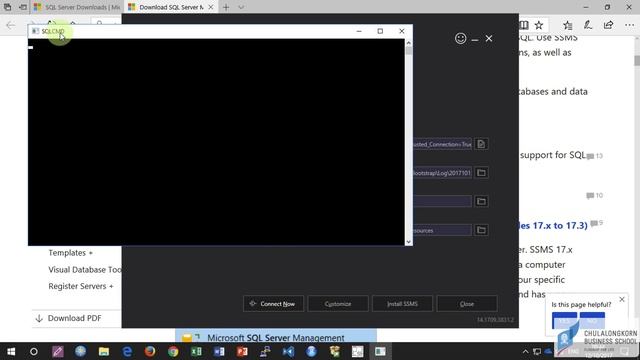
Task: Click the SQL log folder path field
Action: coord(442,173)
